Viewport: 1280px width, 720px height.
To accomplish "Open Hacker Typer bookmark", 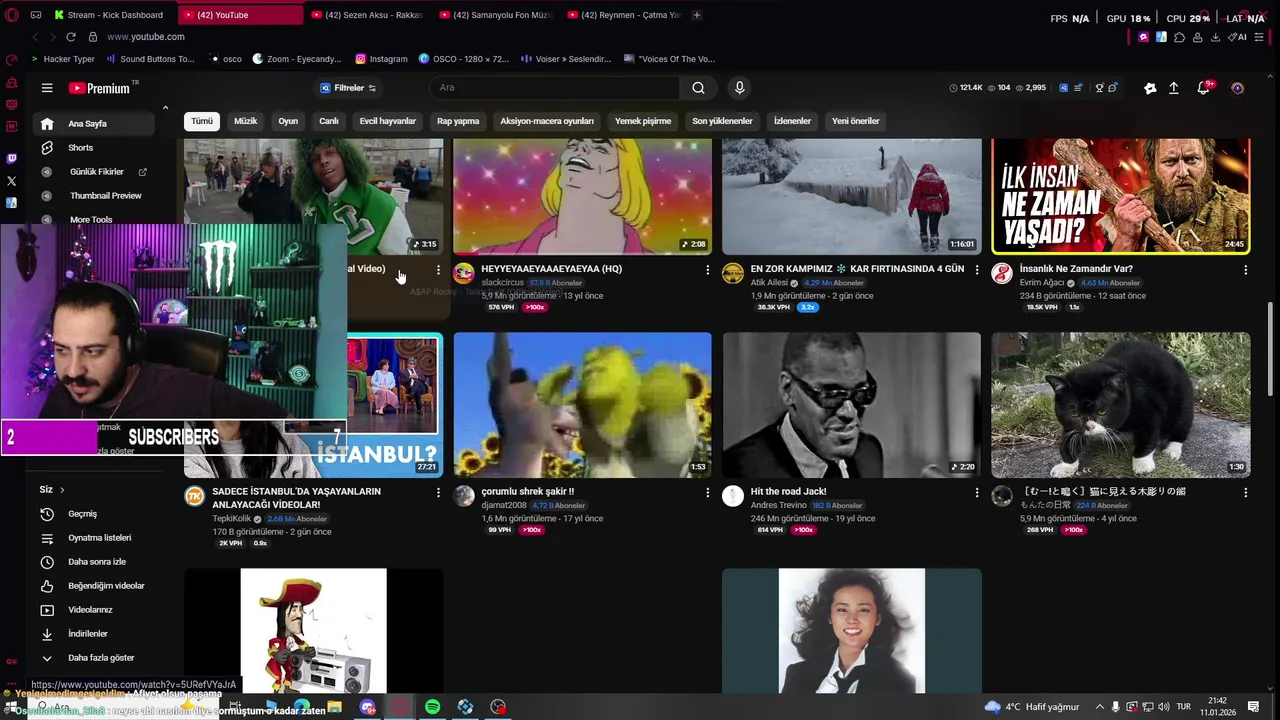I will click(x=62, y=59).
